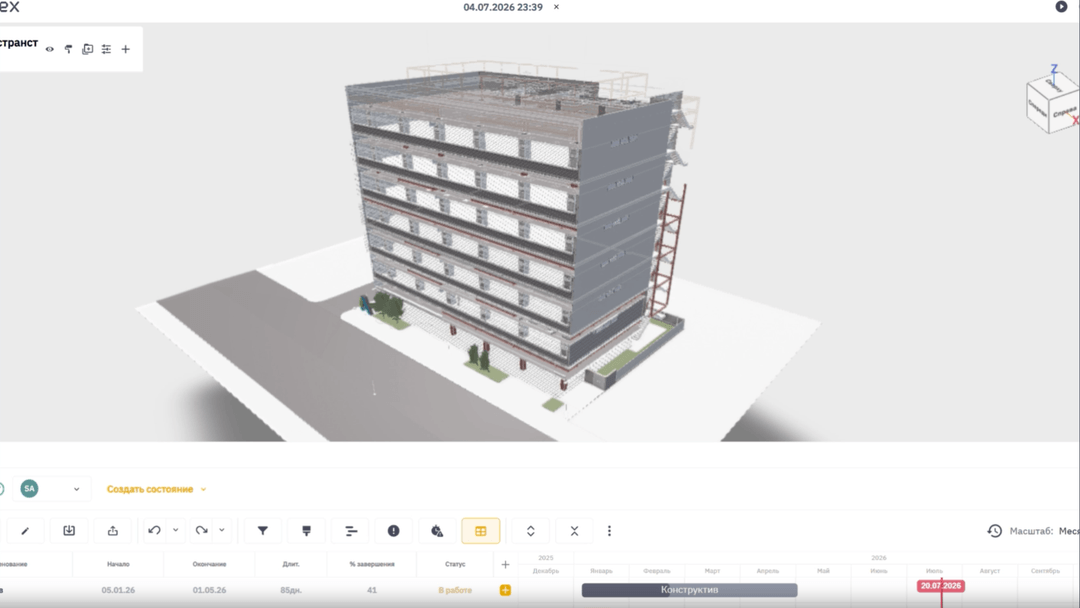Click the 'Конструктив' Gantt bar
Screen dimensions: 1080x608
click(689, 590)
